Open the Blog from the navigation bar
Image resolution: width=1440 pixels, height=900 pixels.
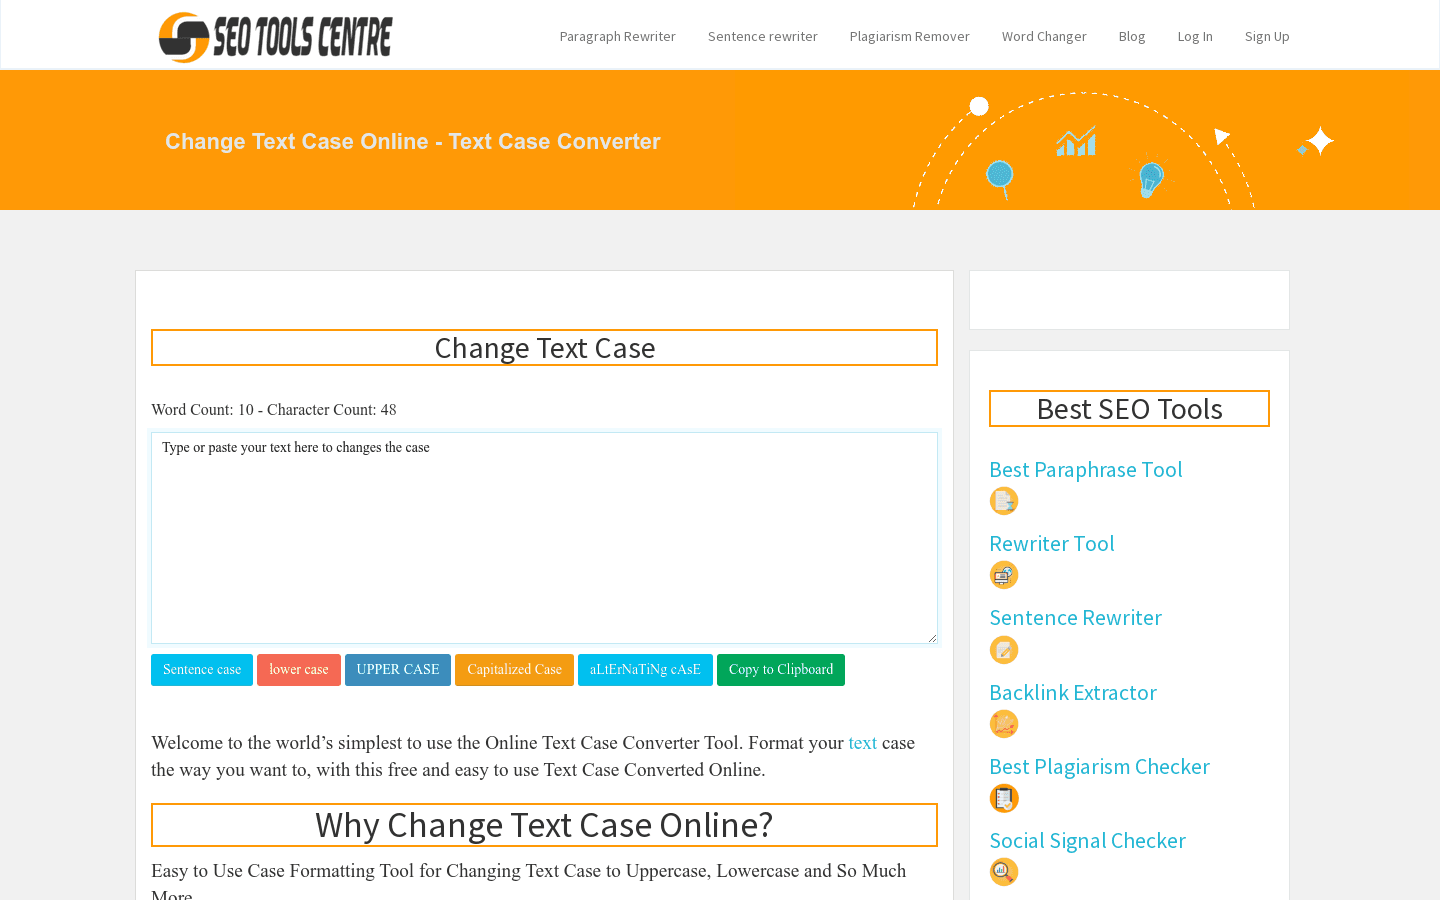click(1131, 36)
